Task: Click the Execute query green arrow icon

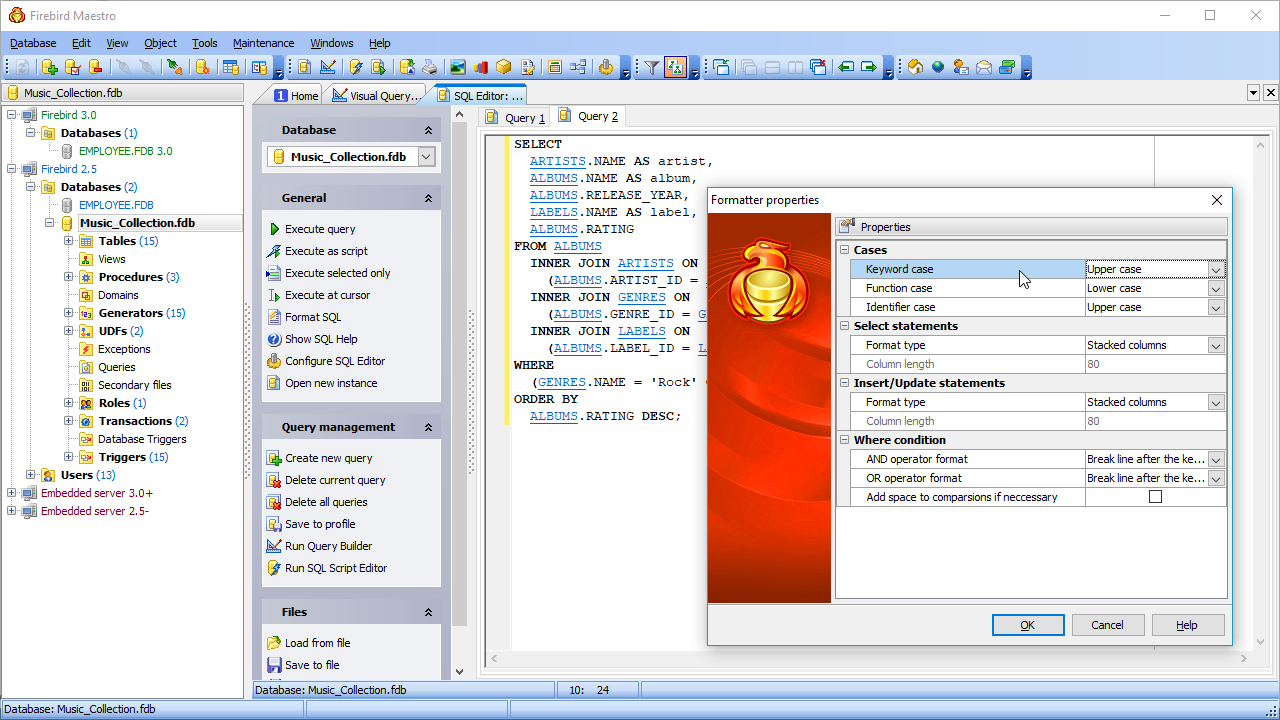Action: pyautogui.click(x=274, y=229)
